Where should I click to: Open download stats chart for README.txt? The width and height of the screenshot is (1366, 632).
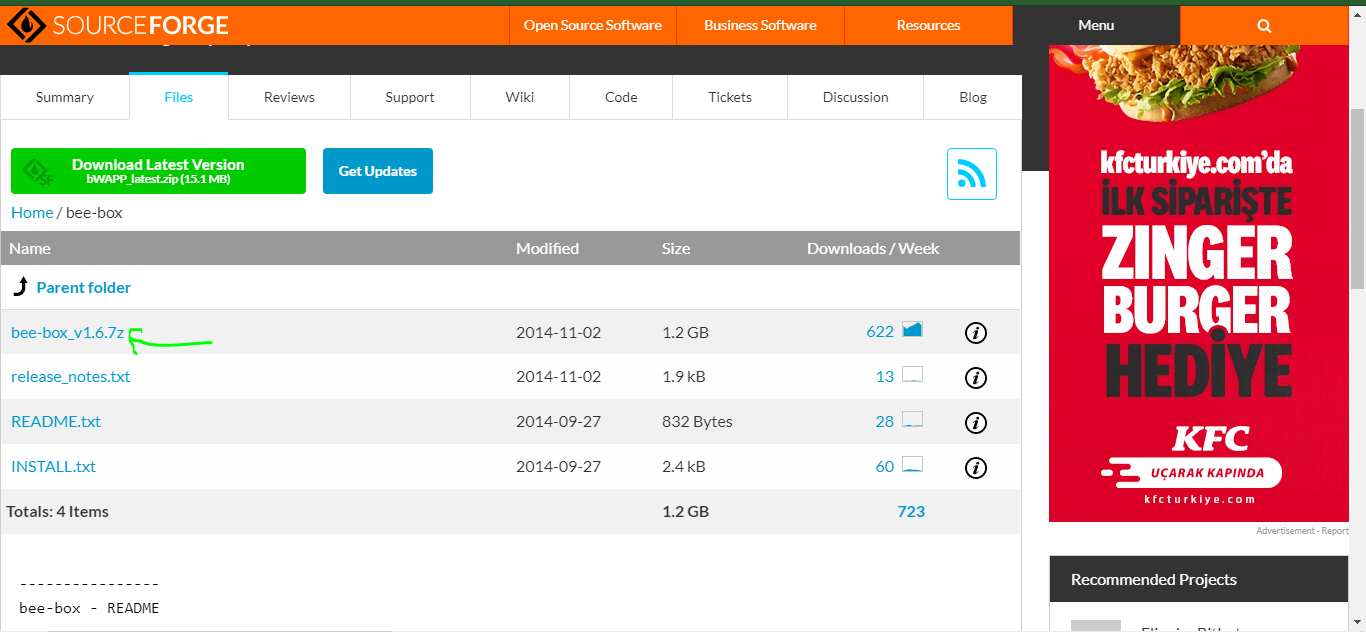tap(912, 419)
